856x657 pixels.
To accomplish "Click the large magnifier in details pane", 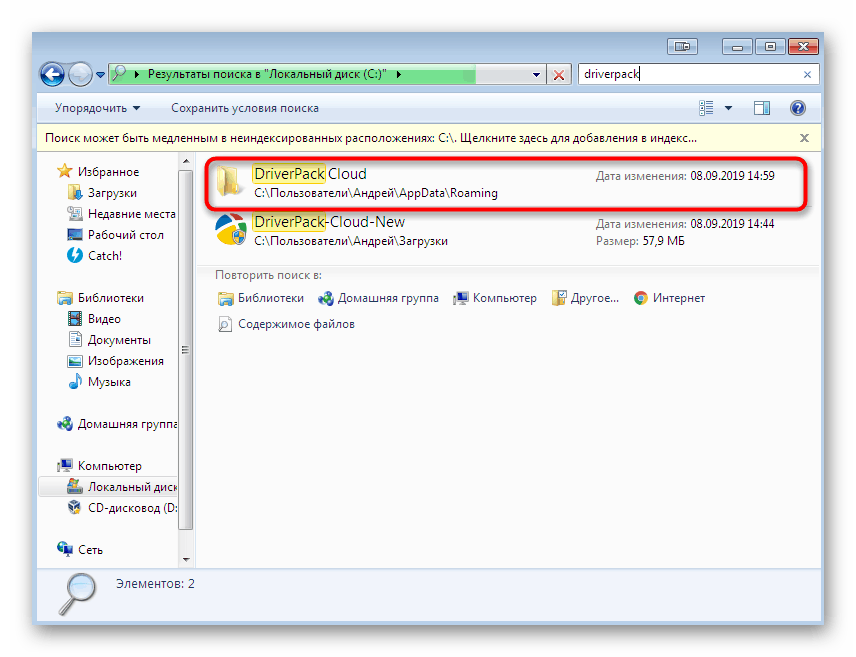I will [77, 594].
